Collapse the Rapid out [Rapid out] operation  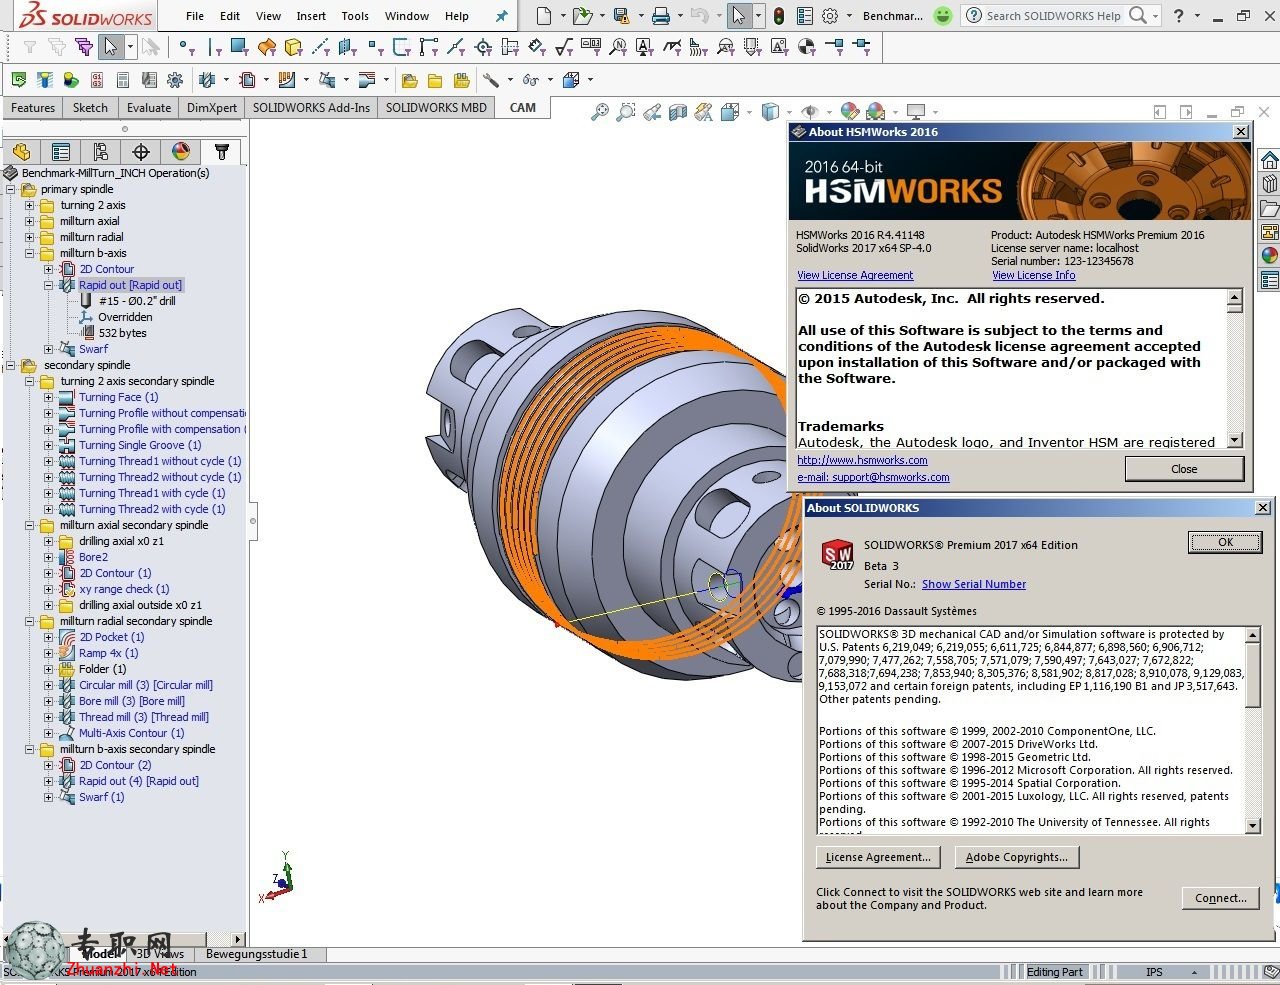coord(48,285)
